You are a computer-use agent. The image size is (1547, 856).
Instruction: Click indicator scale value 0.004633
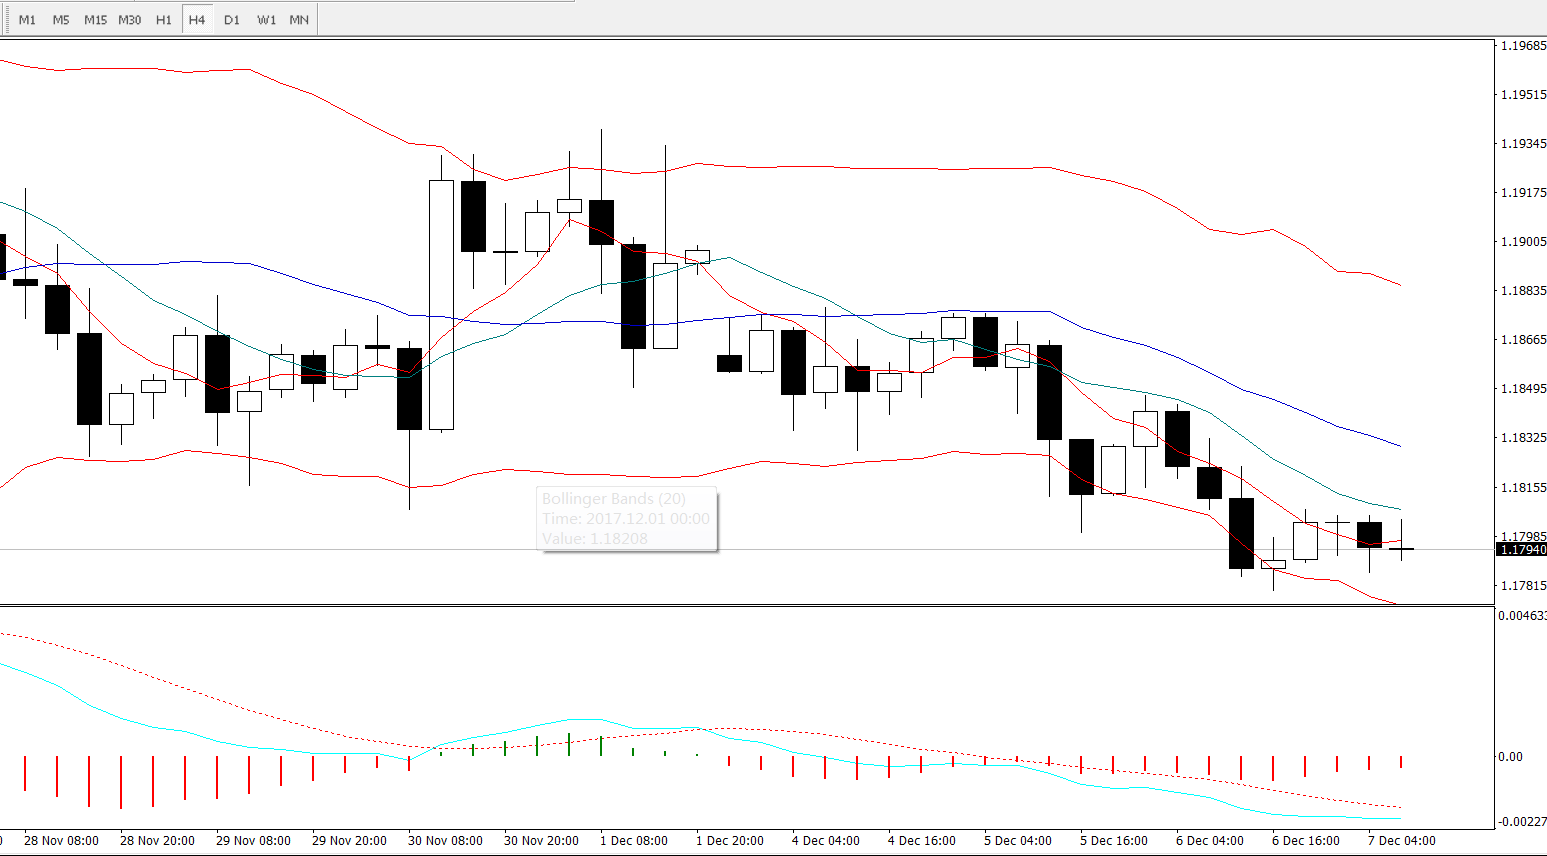1522,616
